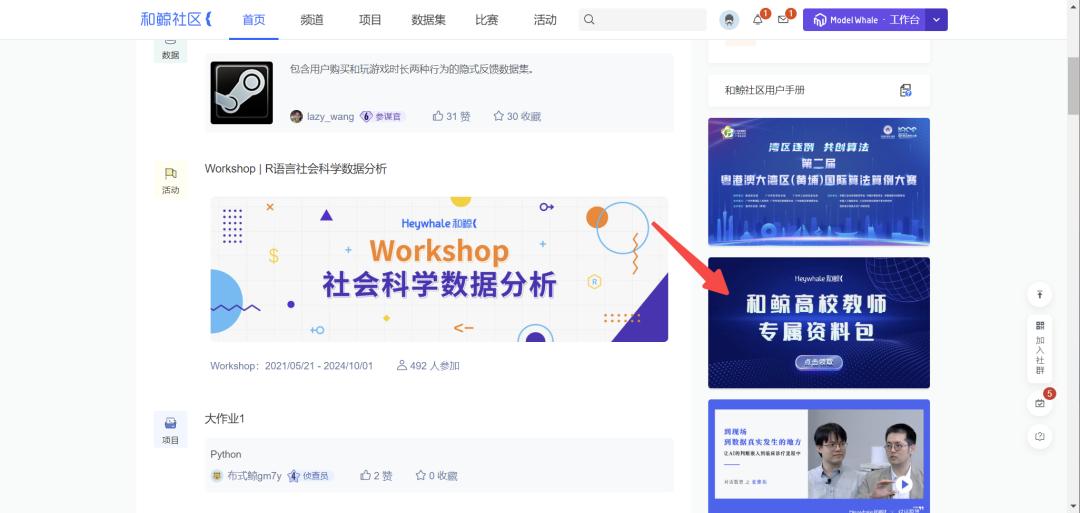Viewport: 1080px width, 513px height.
Task: Visit lazy_wang author profile
Action: point(331,116)
